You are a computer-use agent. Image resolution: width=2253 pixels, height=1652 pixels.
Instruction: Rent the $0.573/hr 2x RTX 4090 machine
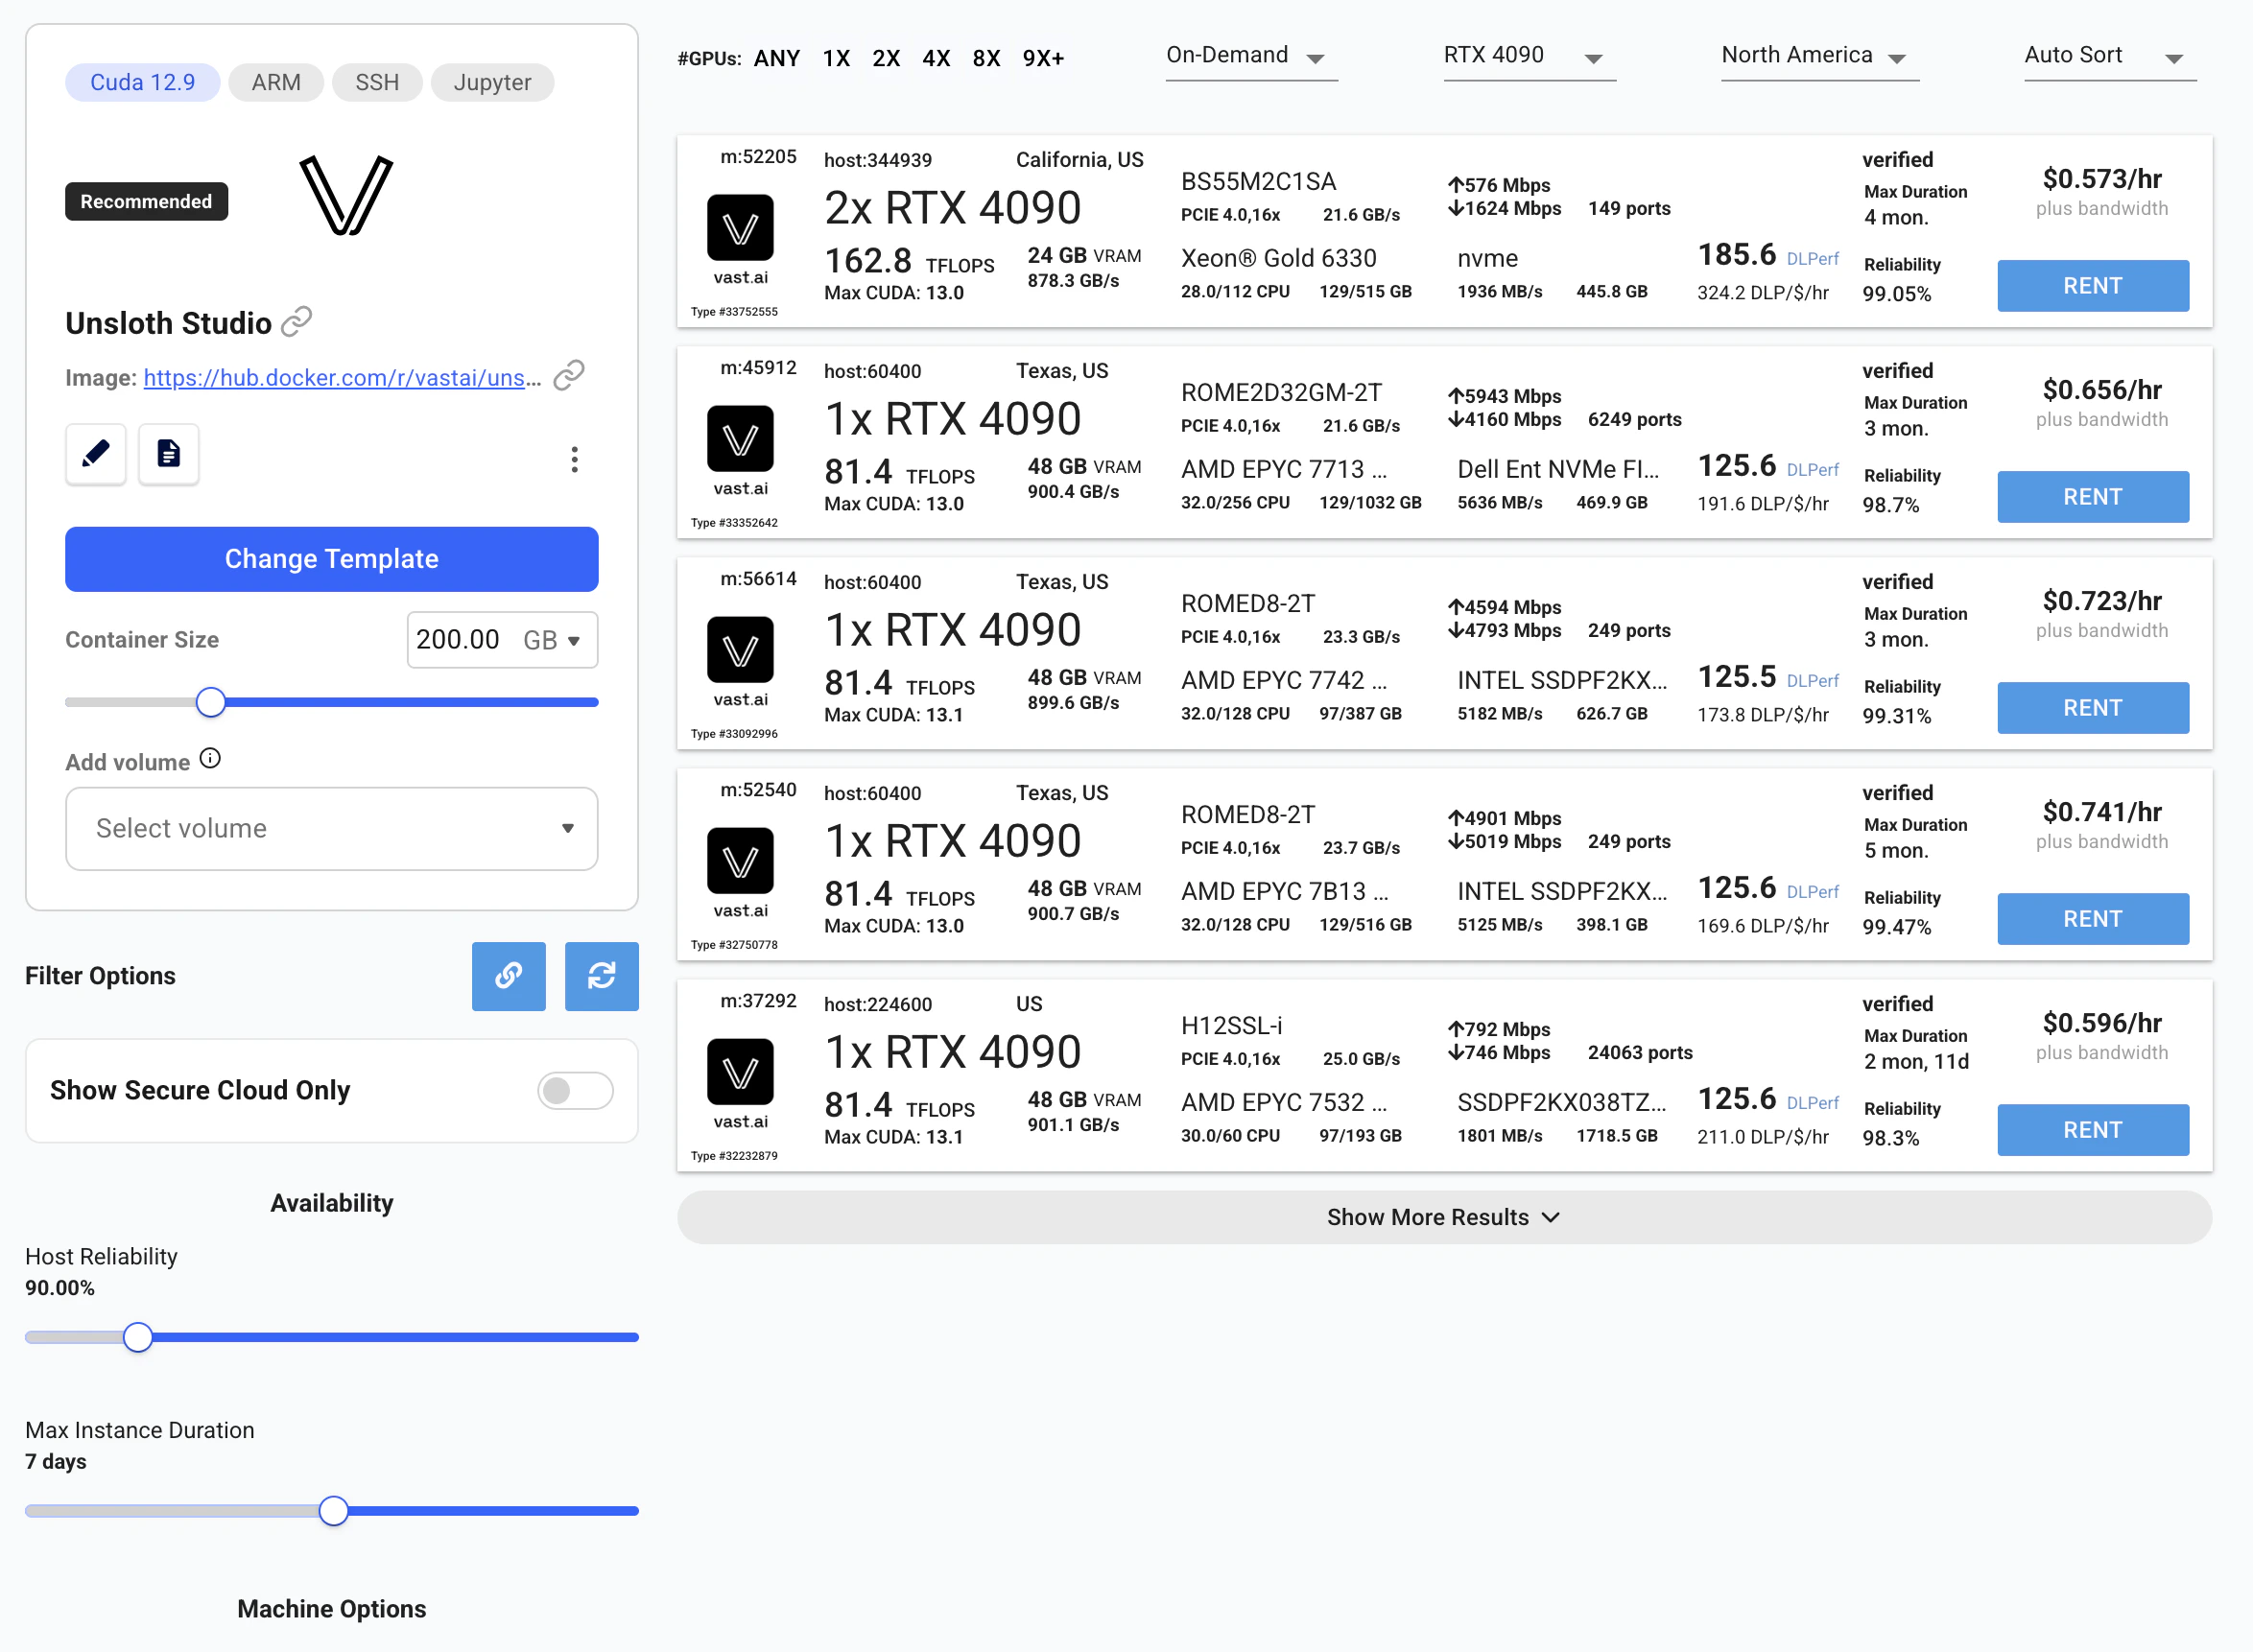pyautogui.click(x=2092, y=286)
